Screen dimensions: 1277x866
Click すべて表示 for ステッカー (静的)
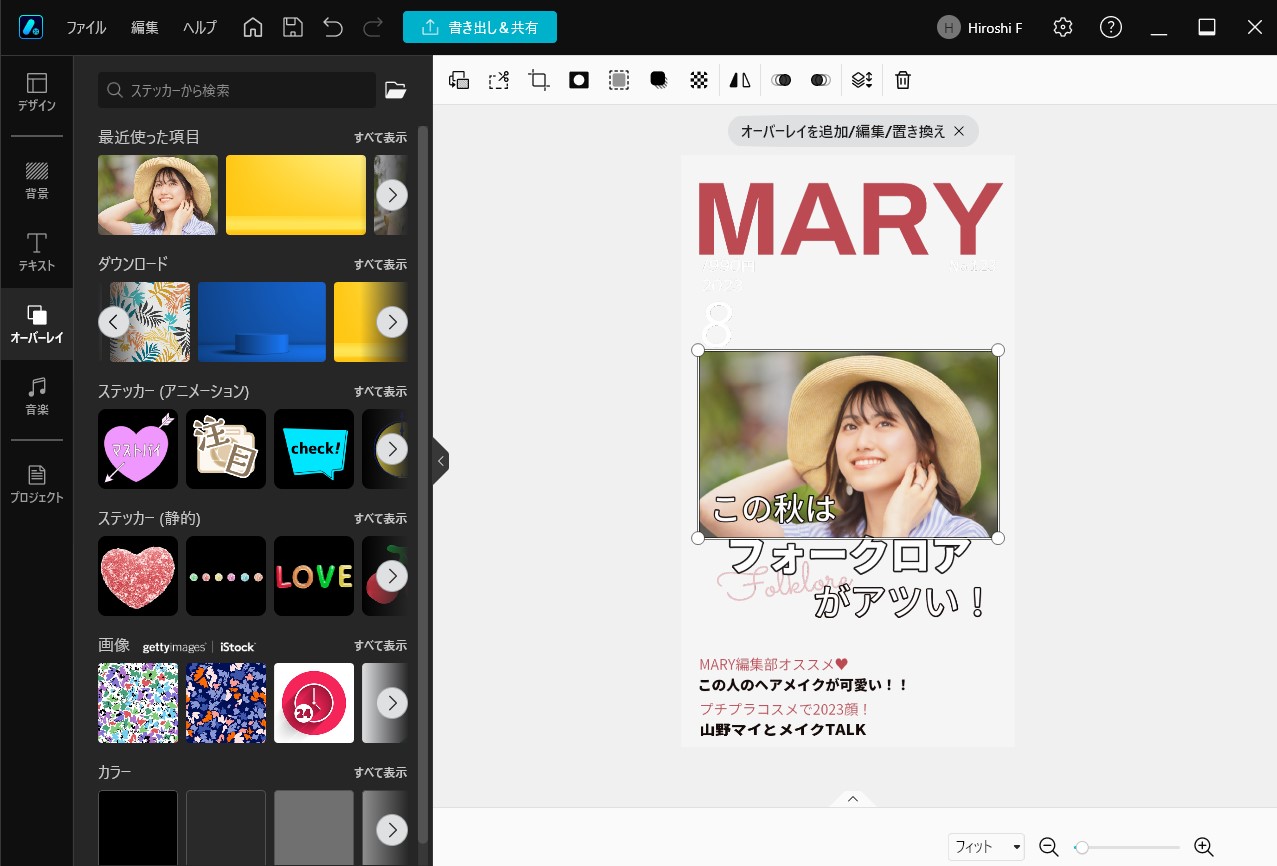[380, 519]
